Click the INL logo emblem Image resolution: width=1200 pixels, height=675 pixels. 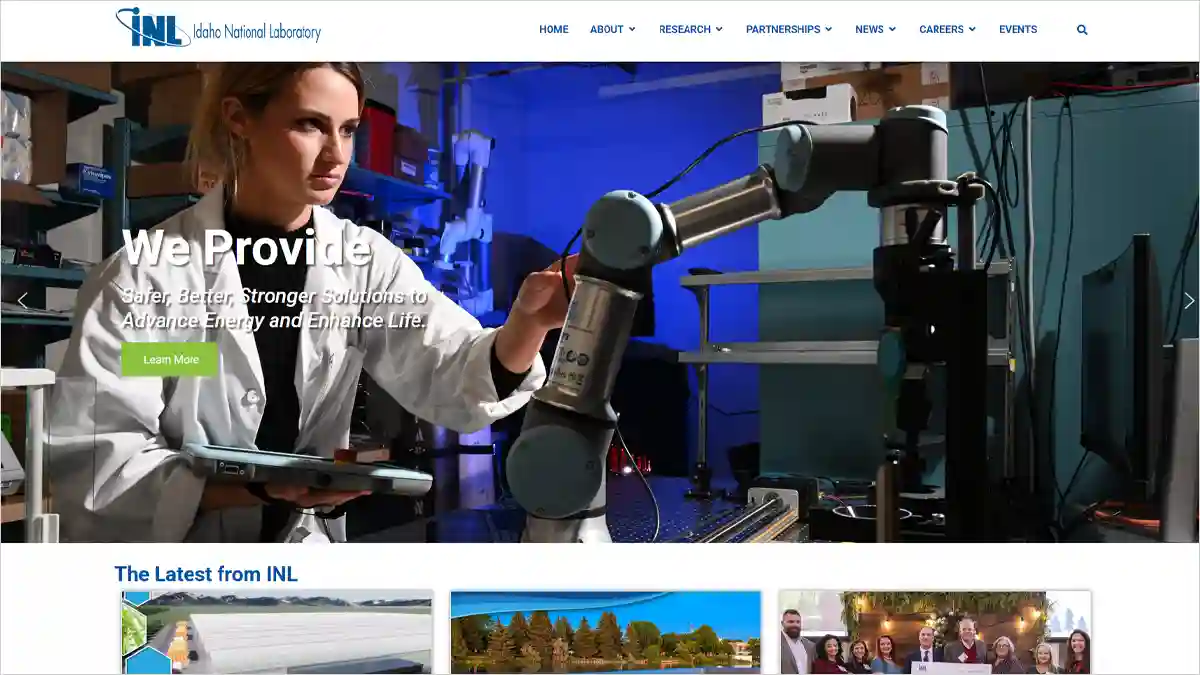(x=152, y=28)
